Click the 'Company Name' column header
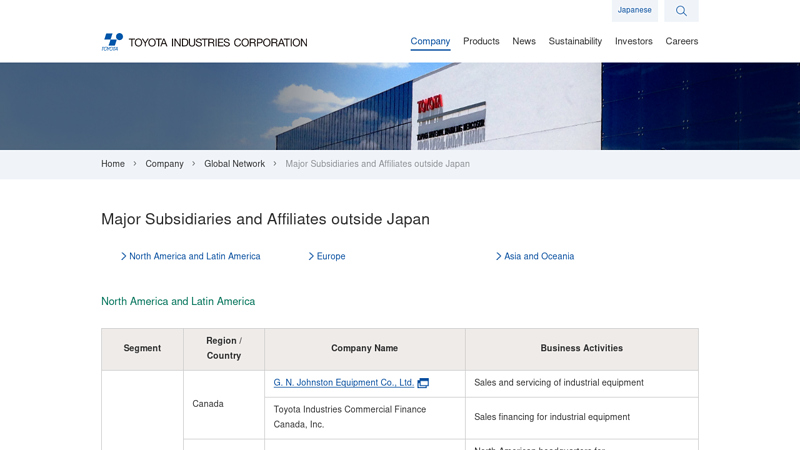Screen dimensions: 800x450 pos(364,349)
